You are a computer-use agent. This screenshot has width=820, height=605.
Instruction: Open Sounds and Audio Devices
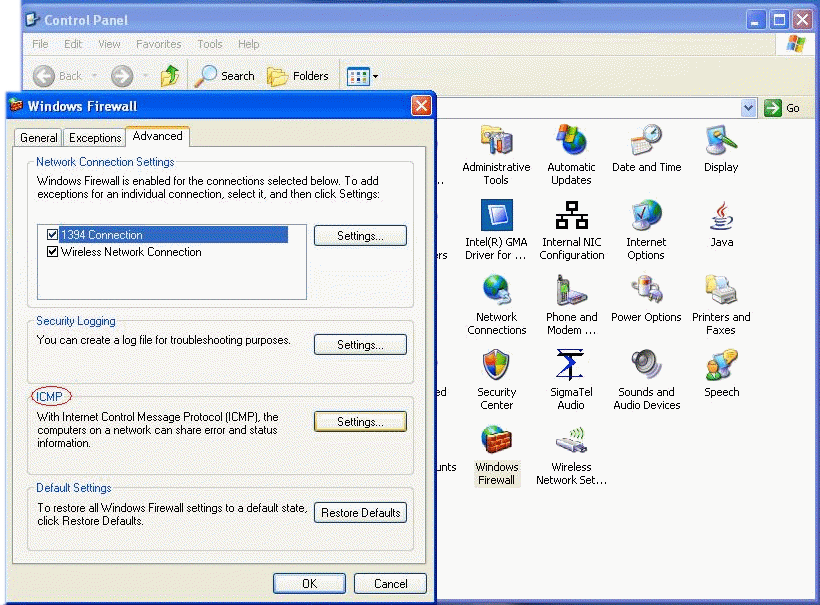click(646, 379)
